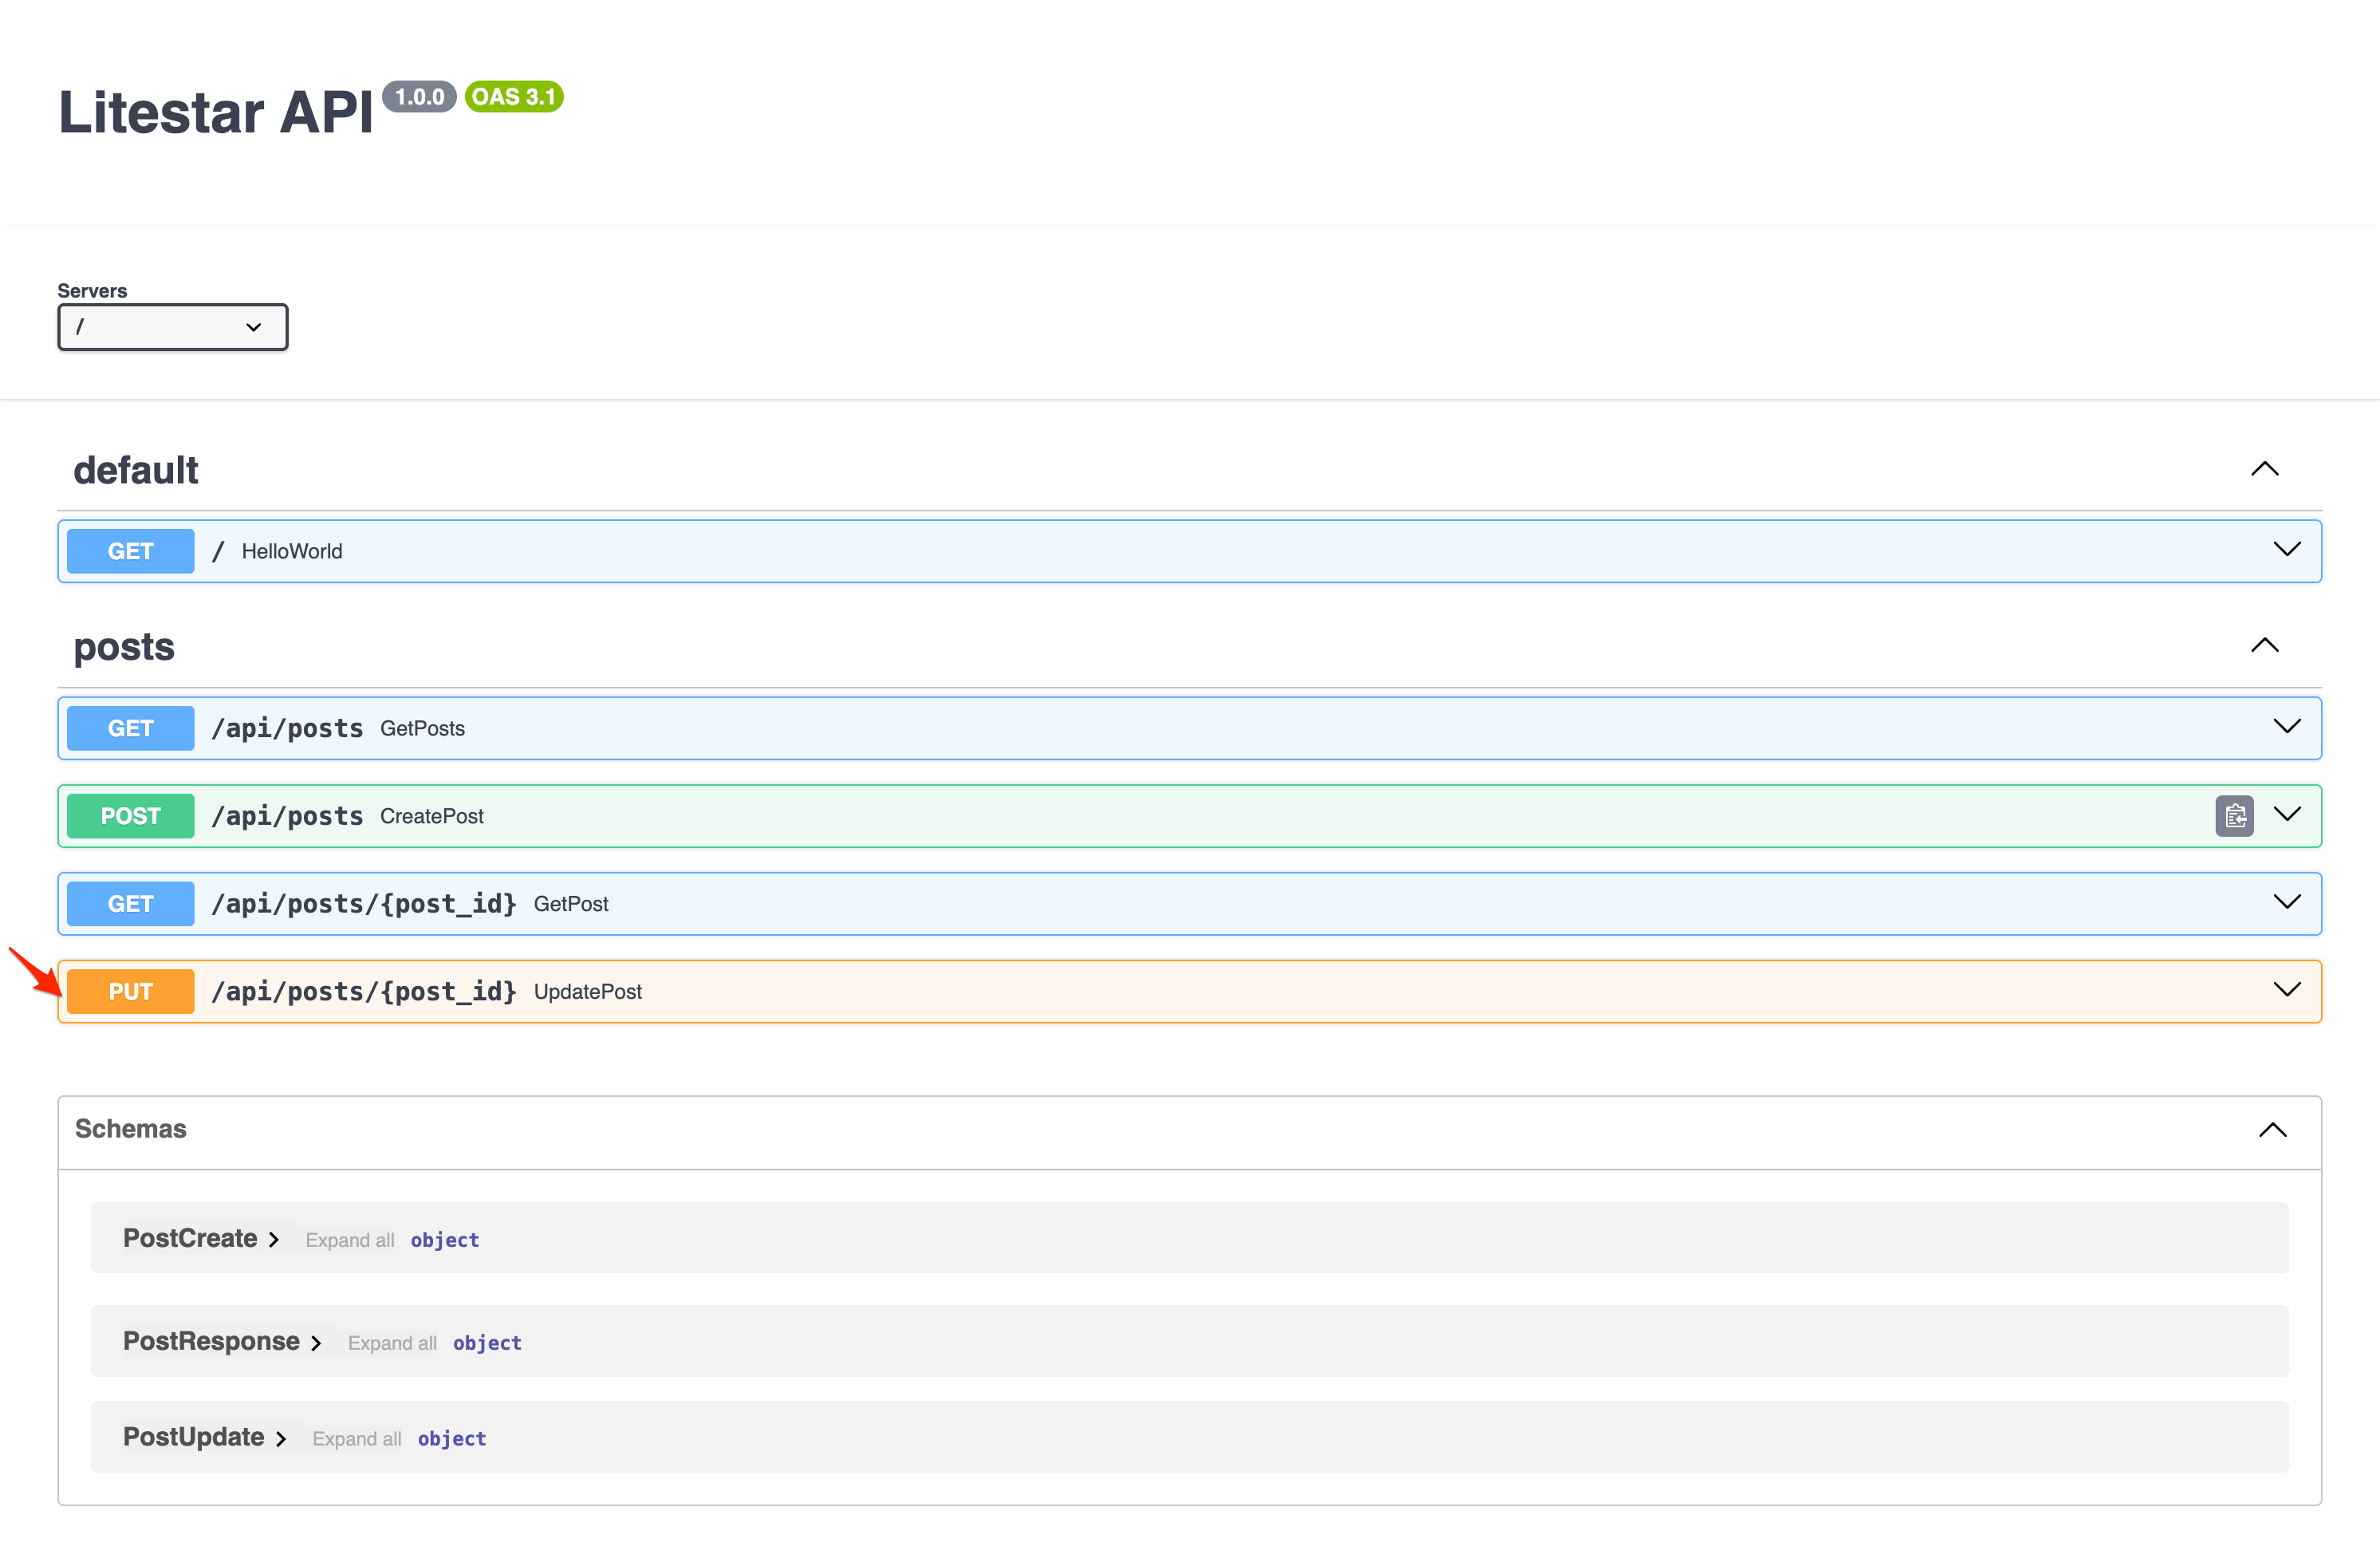The image size is (2380, 1554).
Task: Click the CreatePost summary text
Action: coord(432,816)
